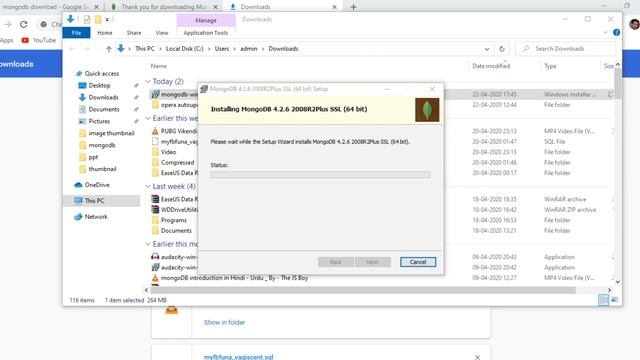Screen dimensions: 640x360
Task: Click the installation status progress bar
Action: click(320, 175)
